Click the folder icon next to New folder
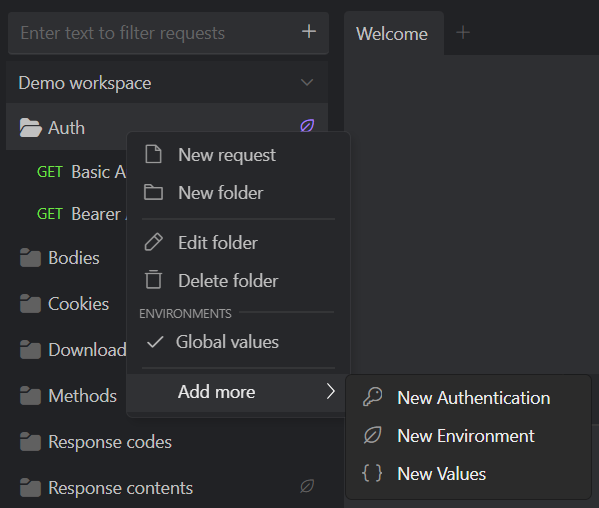599x508 pixels. [x=154, y=192]
